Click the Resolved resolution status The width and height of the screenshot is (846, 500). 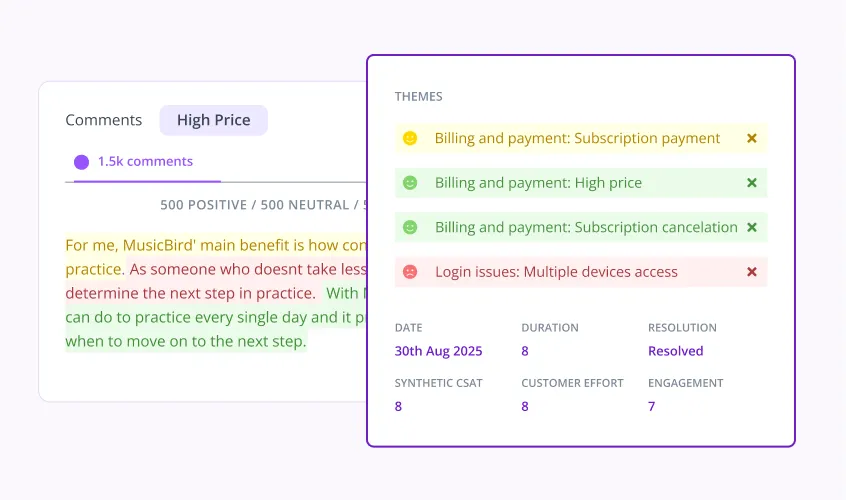coord(676,351)
